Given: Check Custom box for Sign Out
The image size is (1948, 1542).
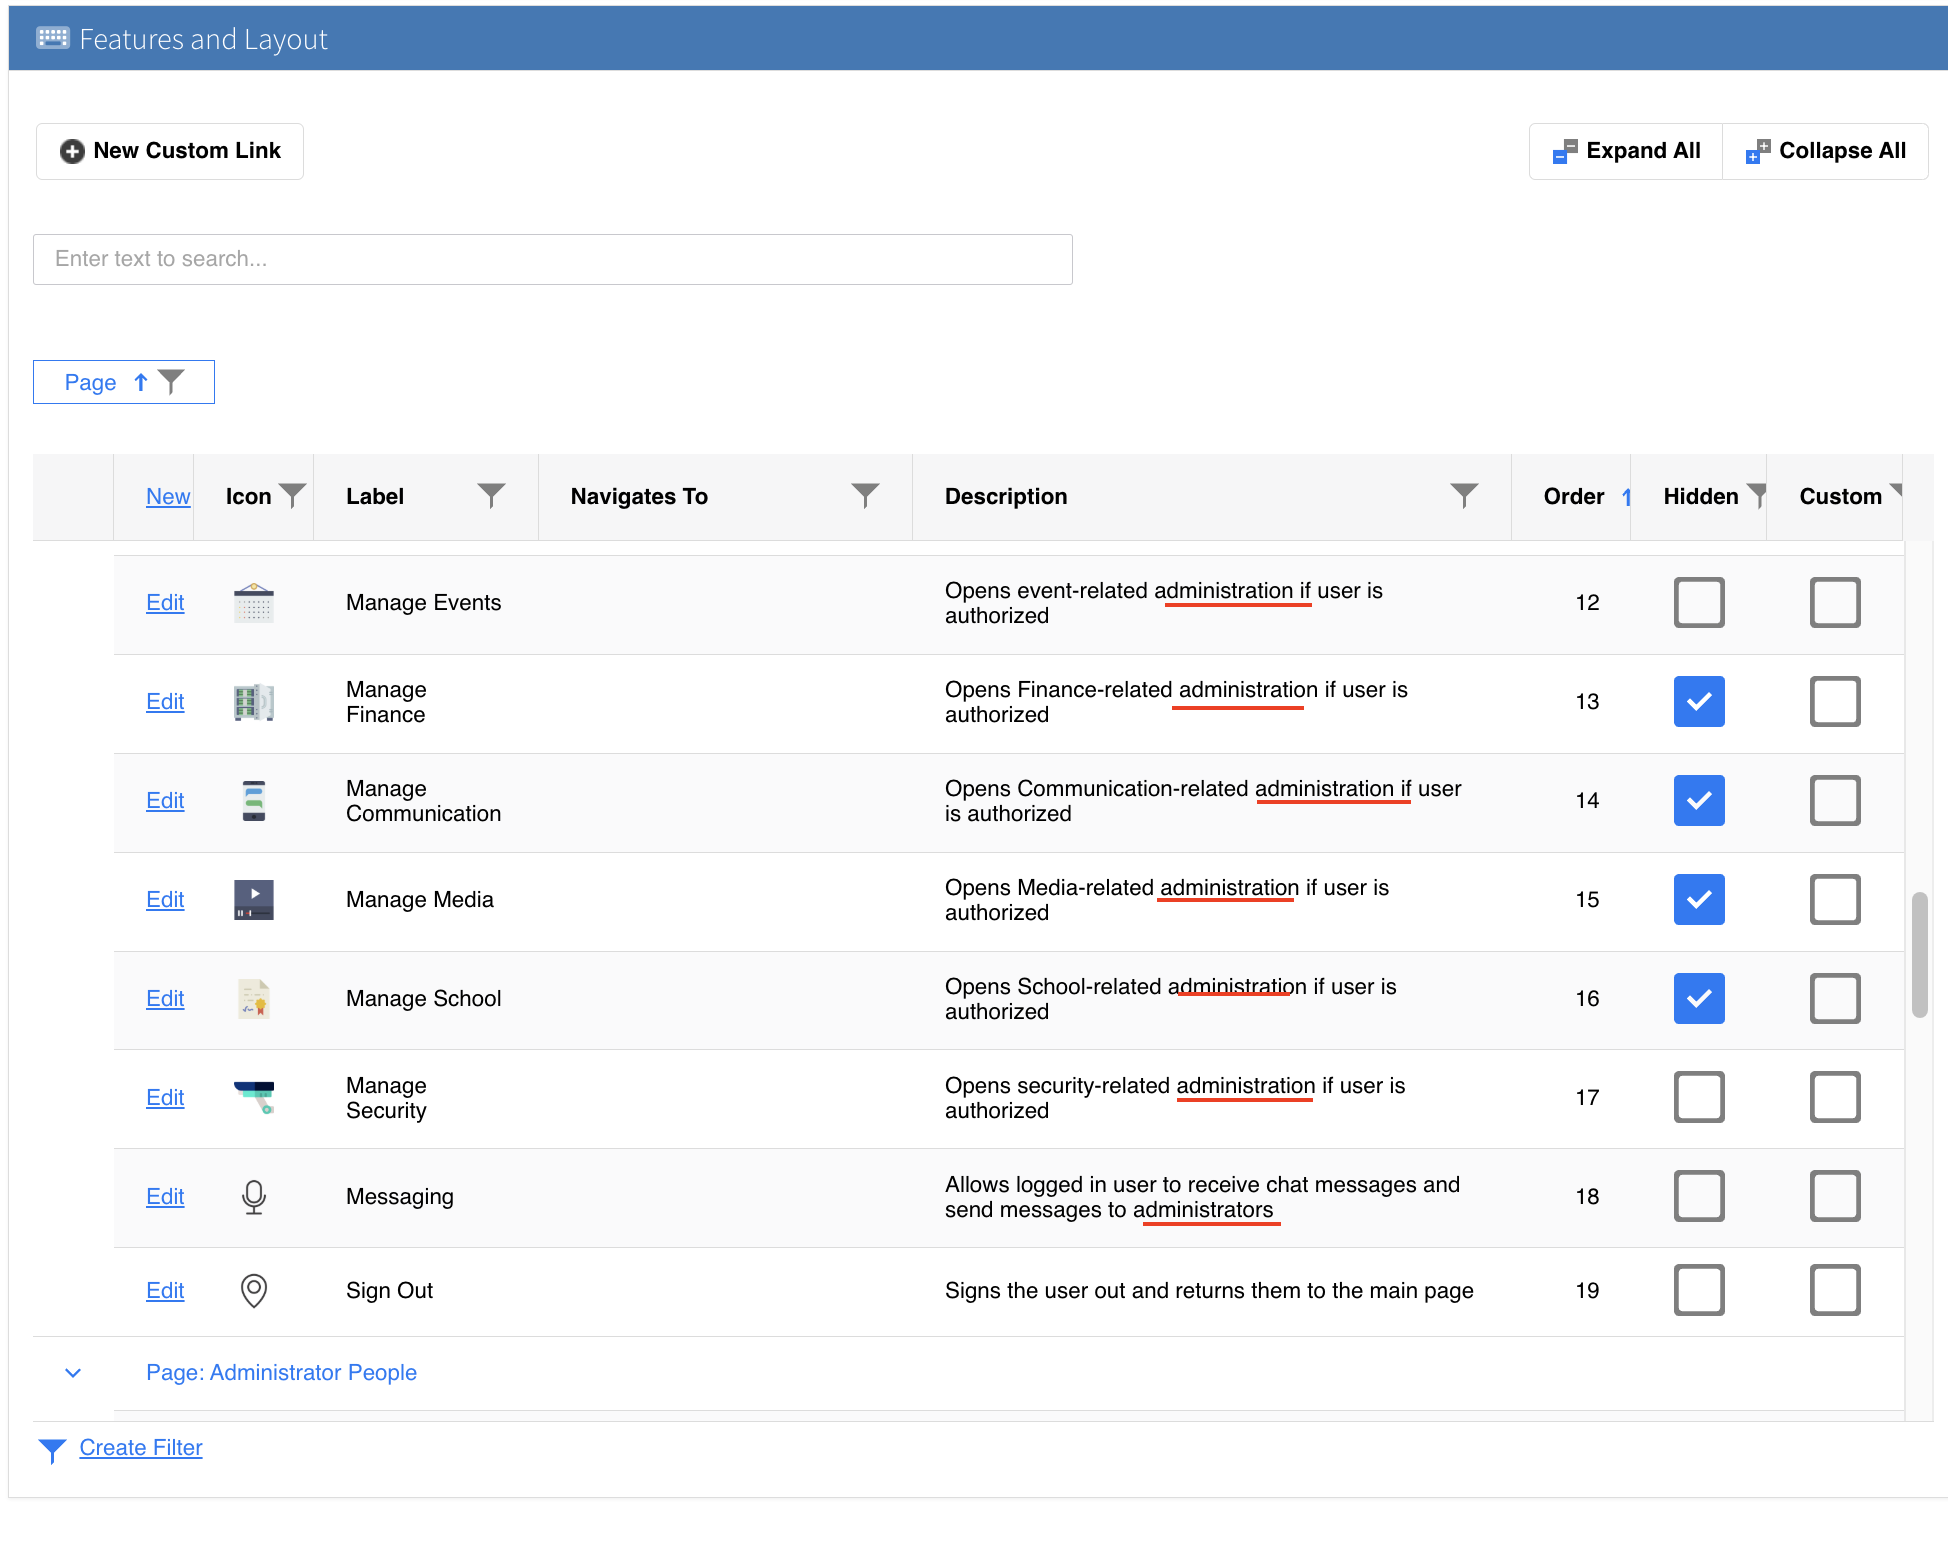Looking at the screenshot, I should tap(1835, 1291).
